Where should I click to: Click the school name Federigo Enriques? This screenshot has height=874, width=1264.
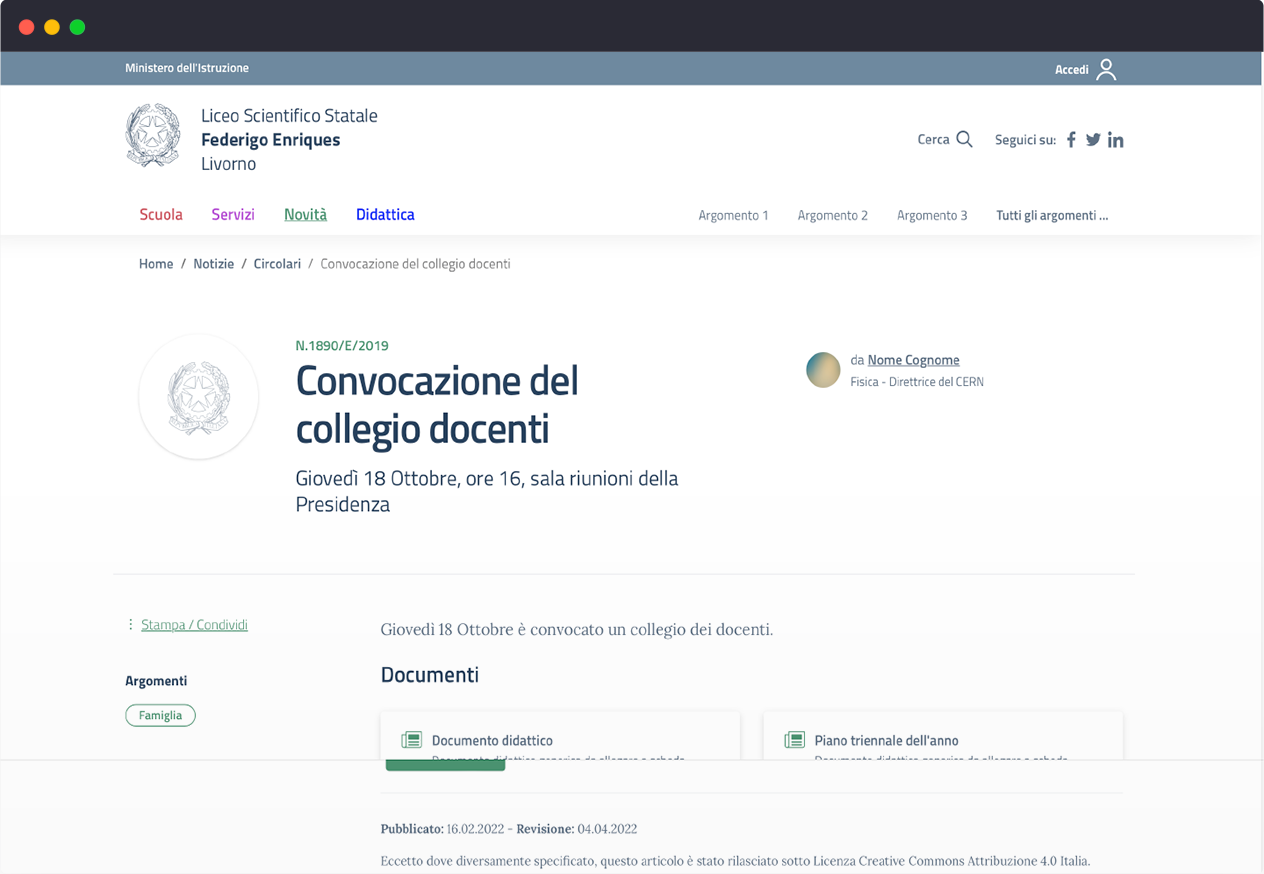[271, 140]
